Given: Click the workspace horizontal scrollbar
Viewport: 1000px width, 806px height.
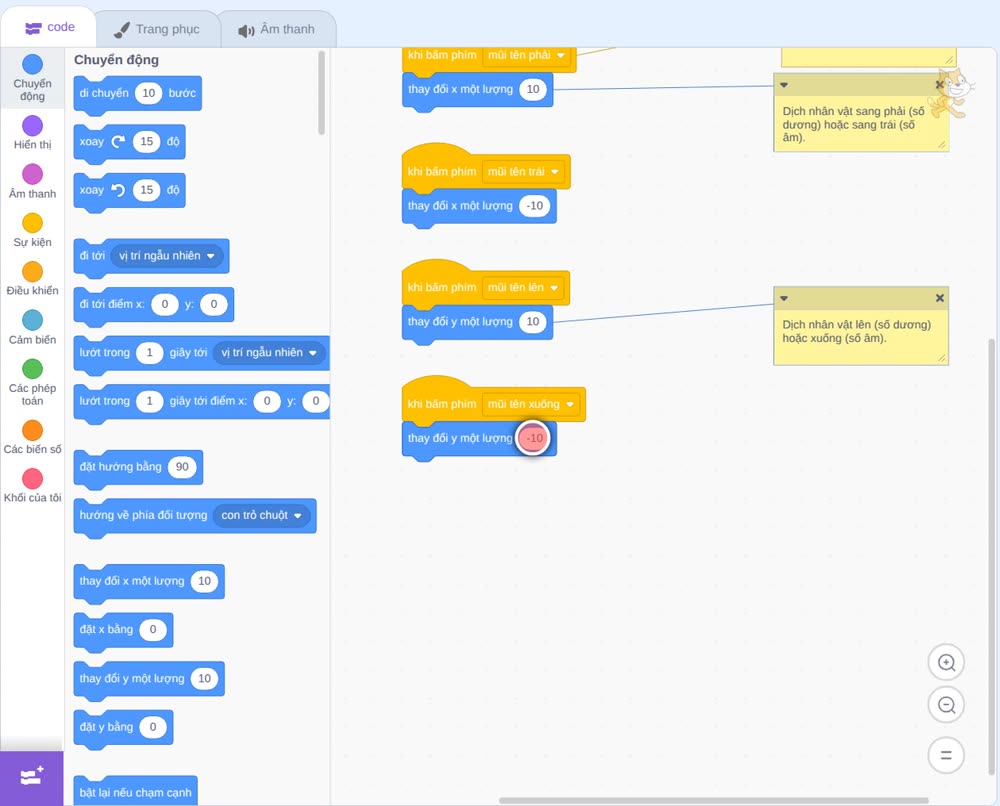Looking at the screenshot, I should click(x=713, y=800).
